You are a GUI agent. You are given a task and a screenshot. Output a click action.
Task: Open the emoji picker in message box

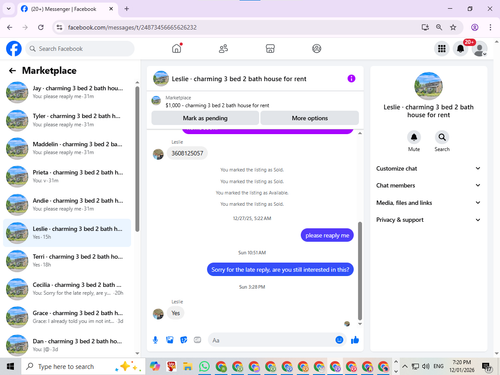click(x=339, y=340)
